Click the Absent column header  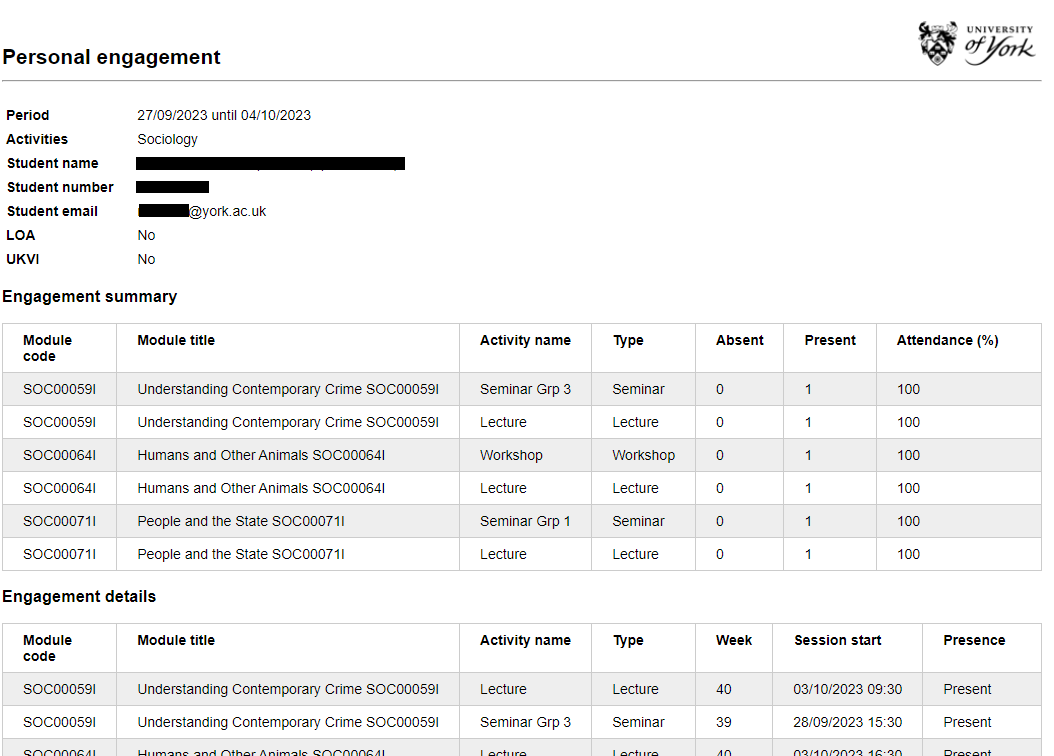[x=739, y=340]
